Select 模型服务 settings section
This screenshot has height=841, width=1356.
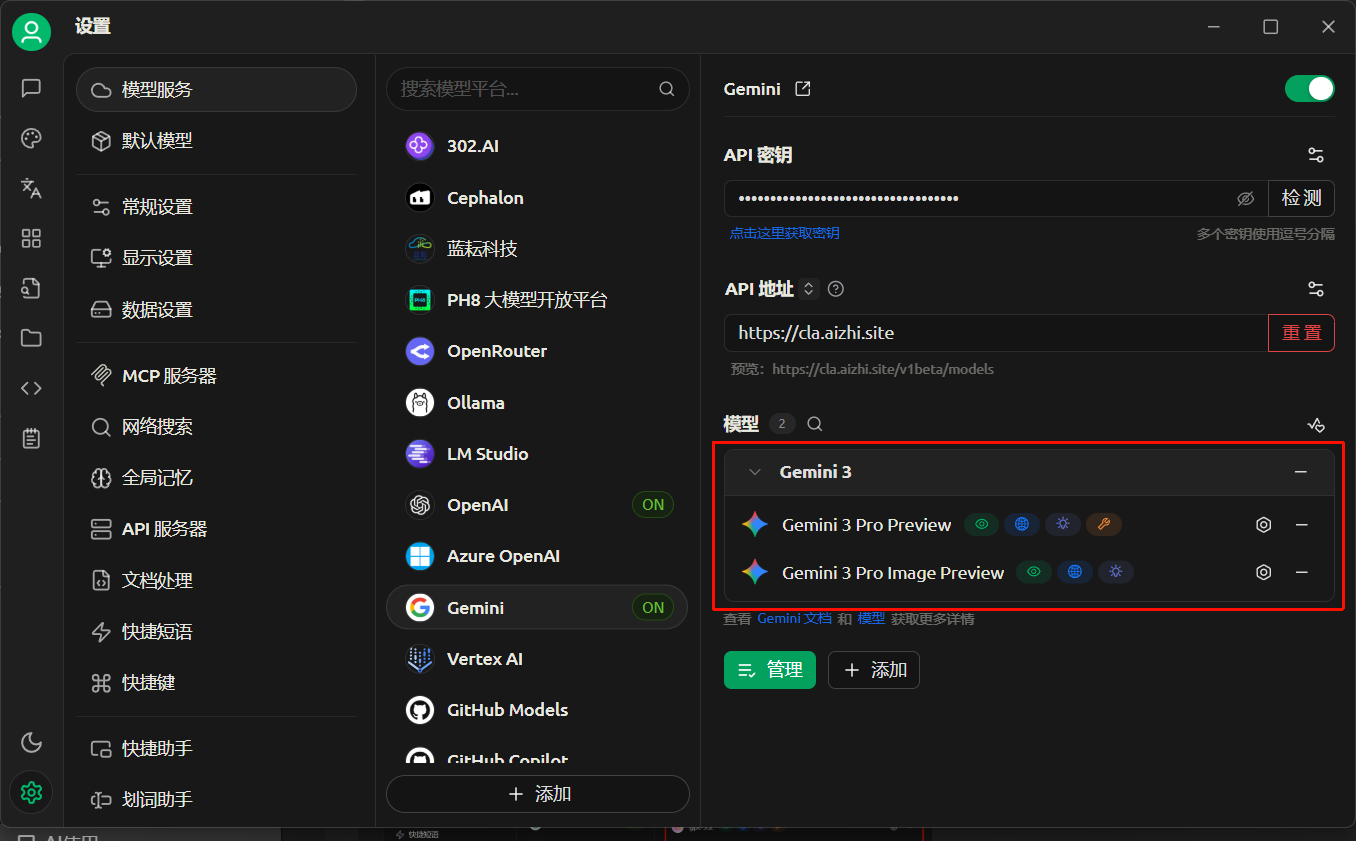[x=216, y=90]
